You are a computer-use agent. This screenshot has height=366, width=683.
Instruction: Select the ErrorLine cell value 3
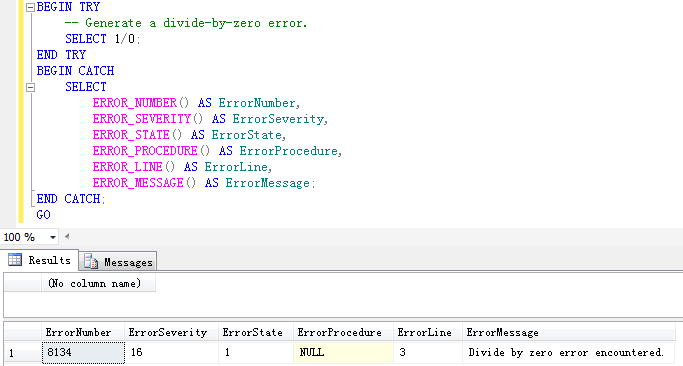click(x=428, y=352)
